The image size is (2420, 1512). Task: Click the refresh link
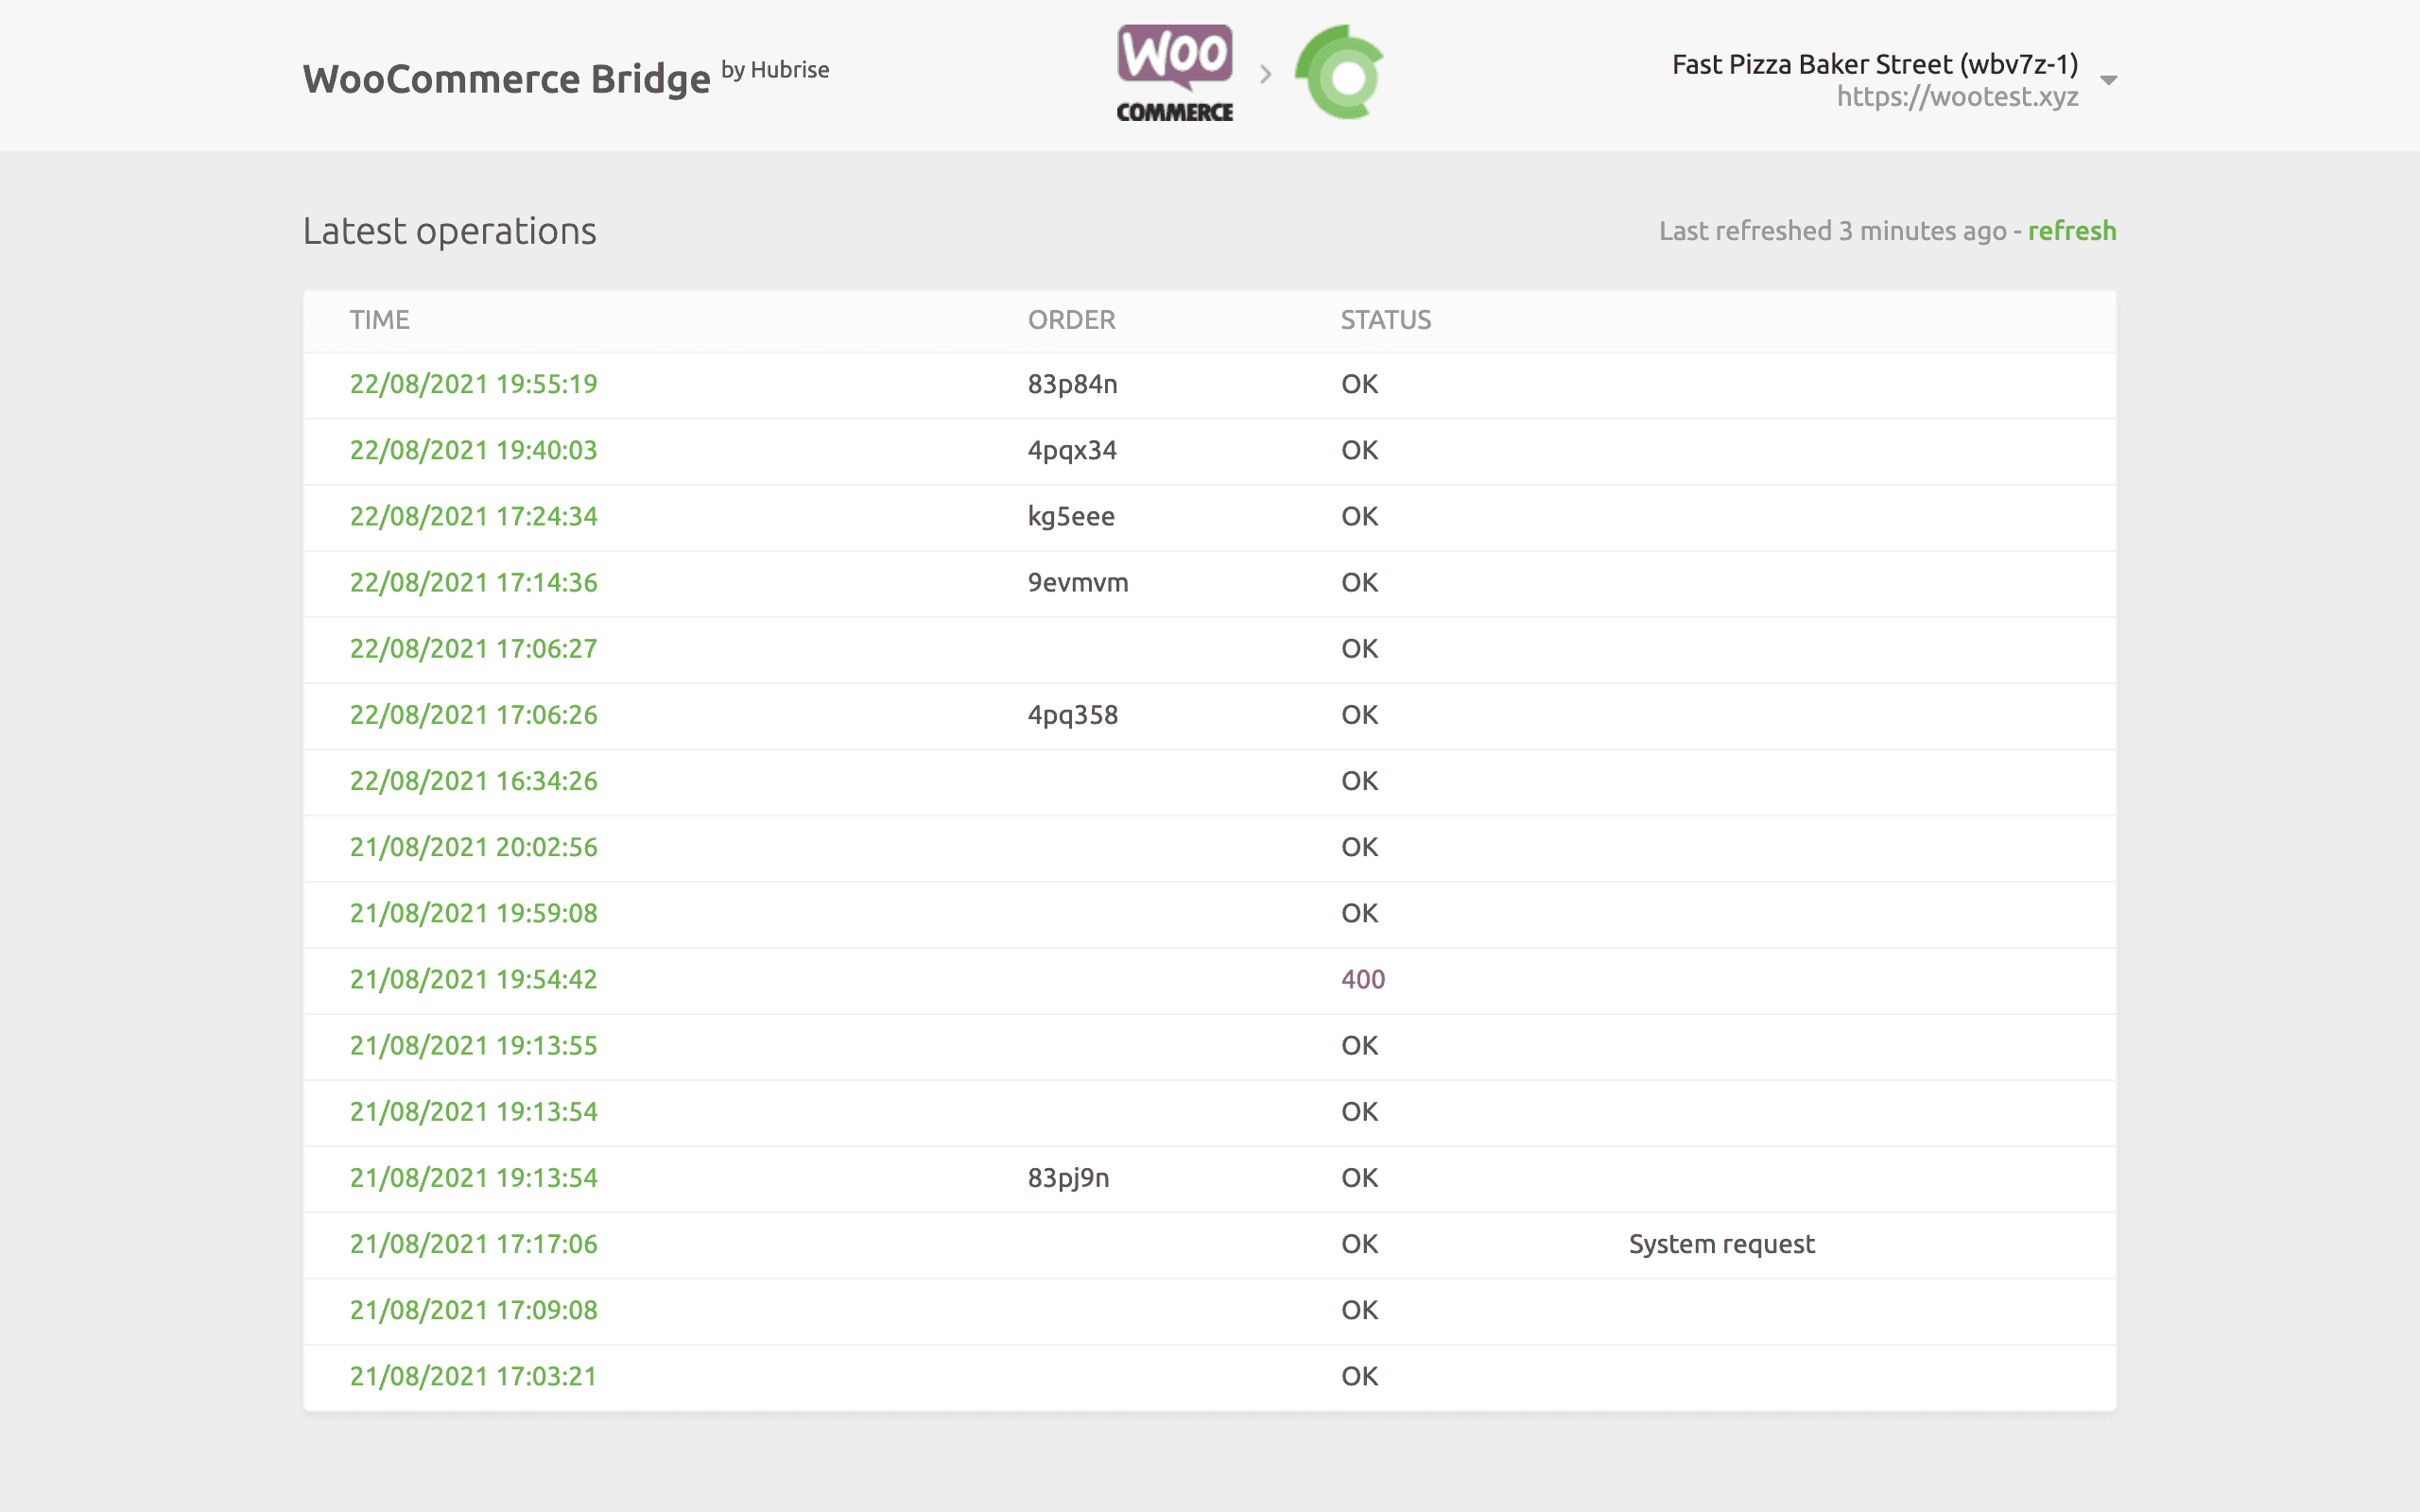[2071, 231]
